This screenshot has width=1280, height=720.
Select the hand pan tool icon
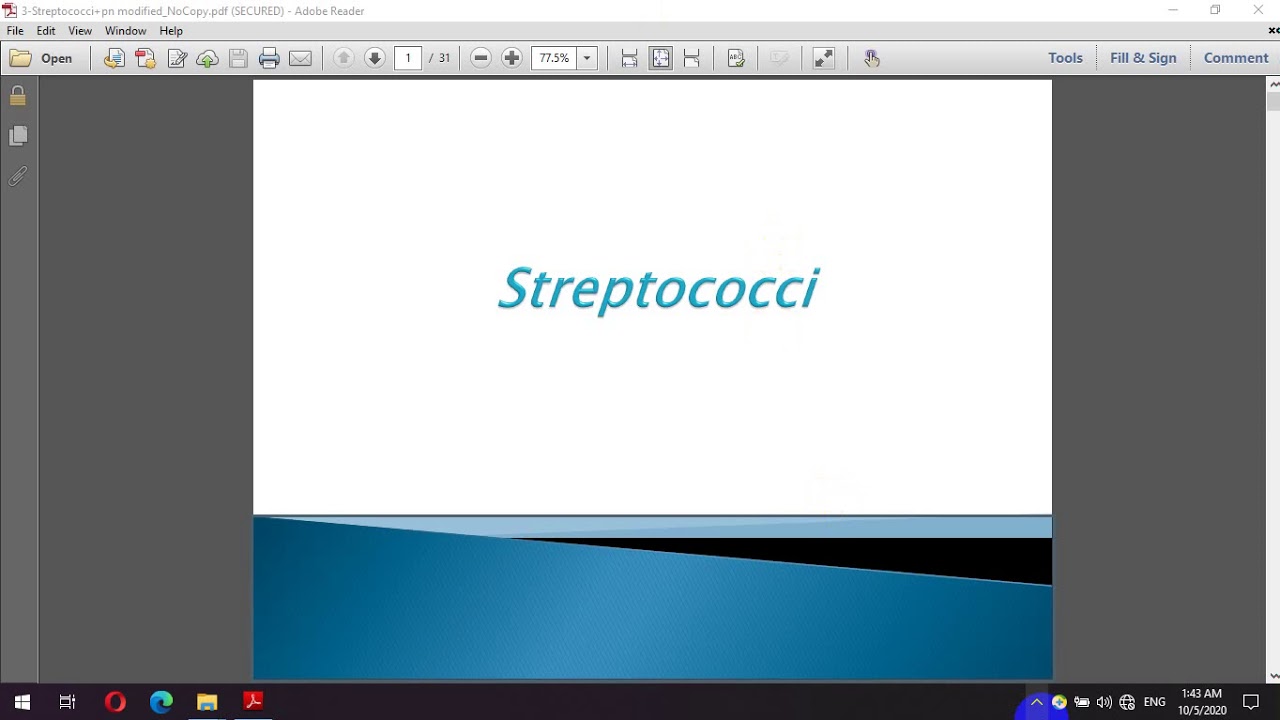tap(872, 58)
